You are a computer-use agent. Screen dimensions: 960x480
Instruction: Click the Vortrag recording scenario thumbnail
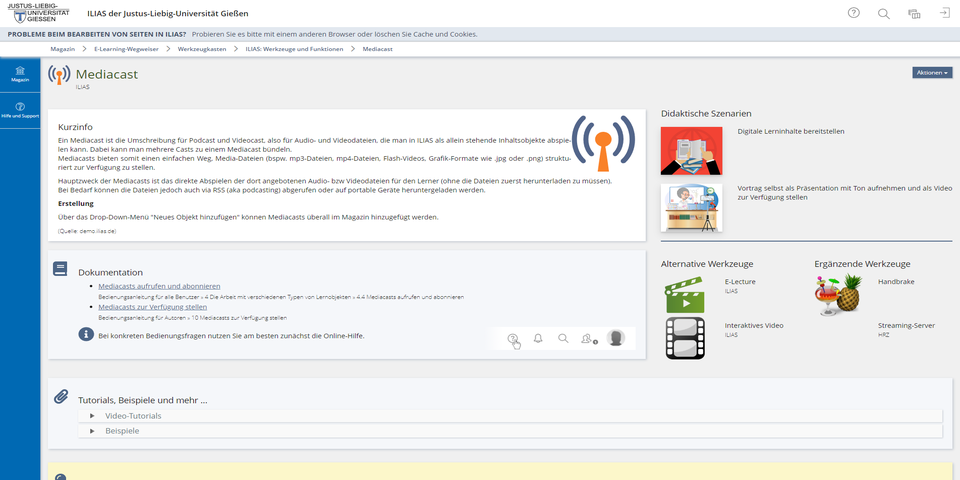[x=691, y=208]
